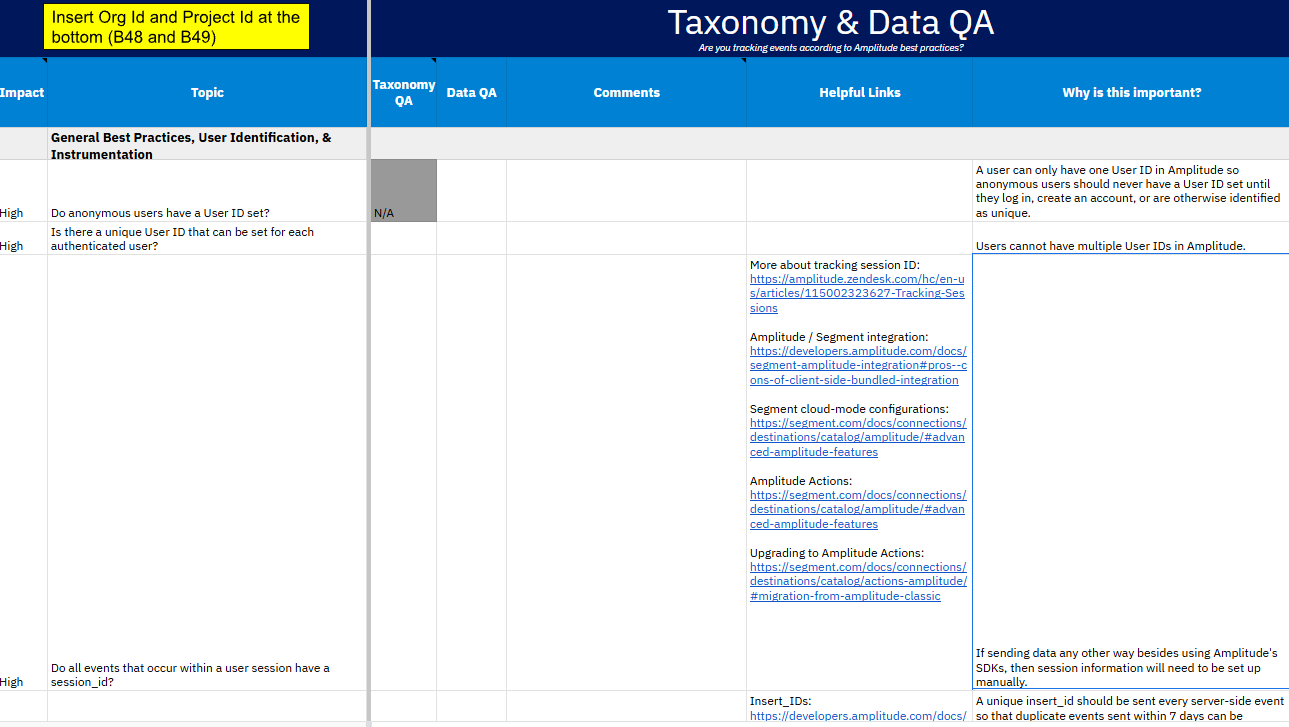The height and width of the screenshot is (727, 1289).
Task: Click the 'Insert_IDs:' label text
Action: [x=779, y=702]
